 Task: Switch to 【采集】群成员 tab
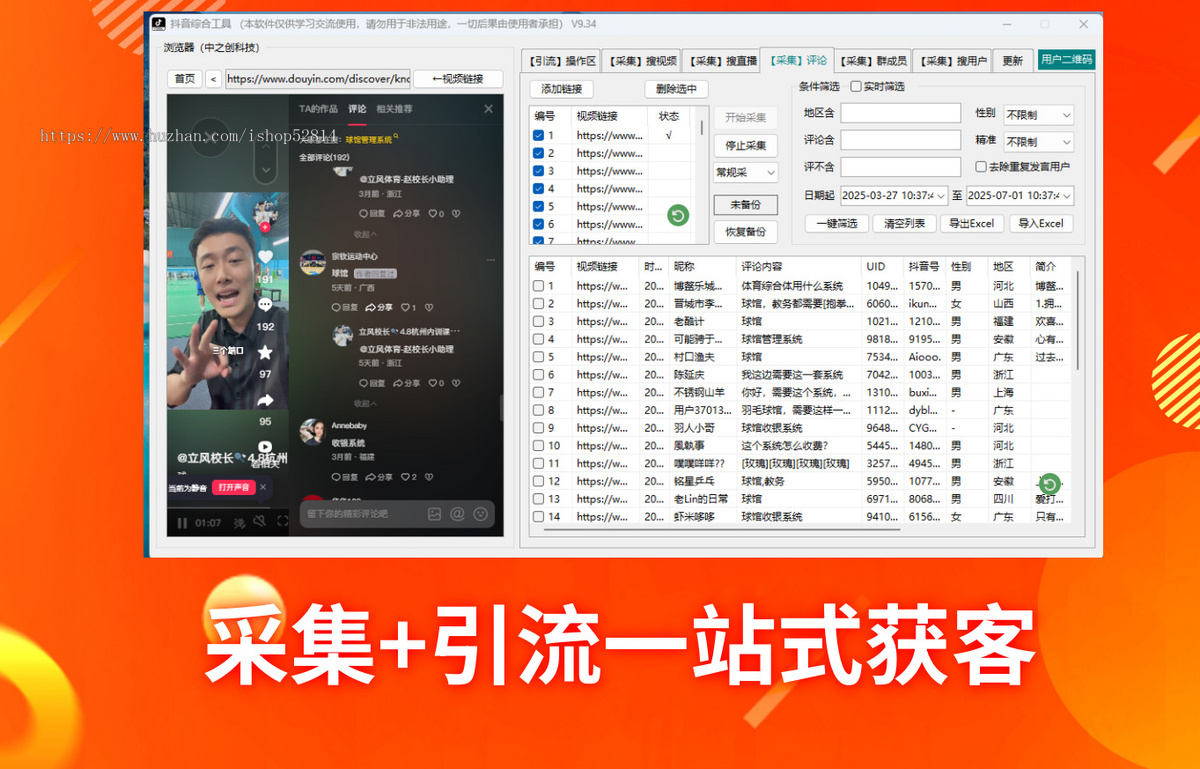pos(872,61)
